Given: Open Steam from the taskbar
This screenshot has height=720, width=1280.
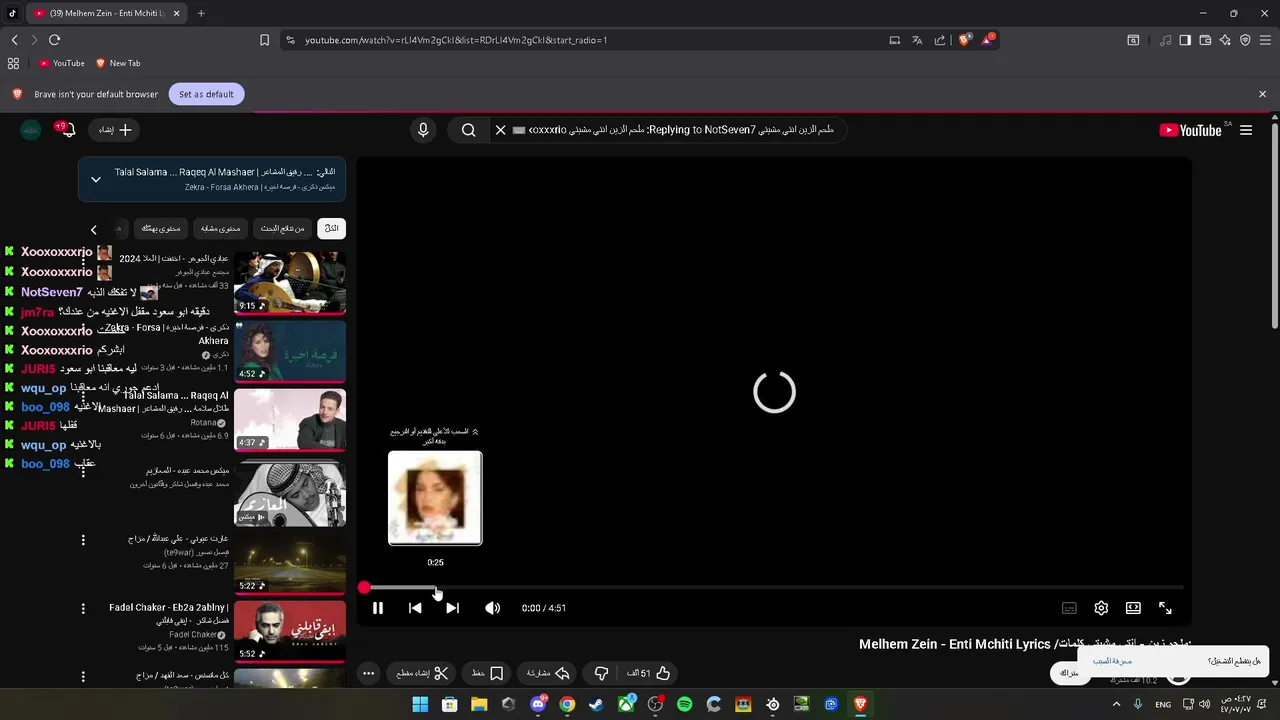Looking at the screenshot, I should point(597,704).
